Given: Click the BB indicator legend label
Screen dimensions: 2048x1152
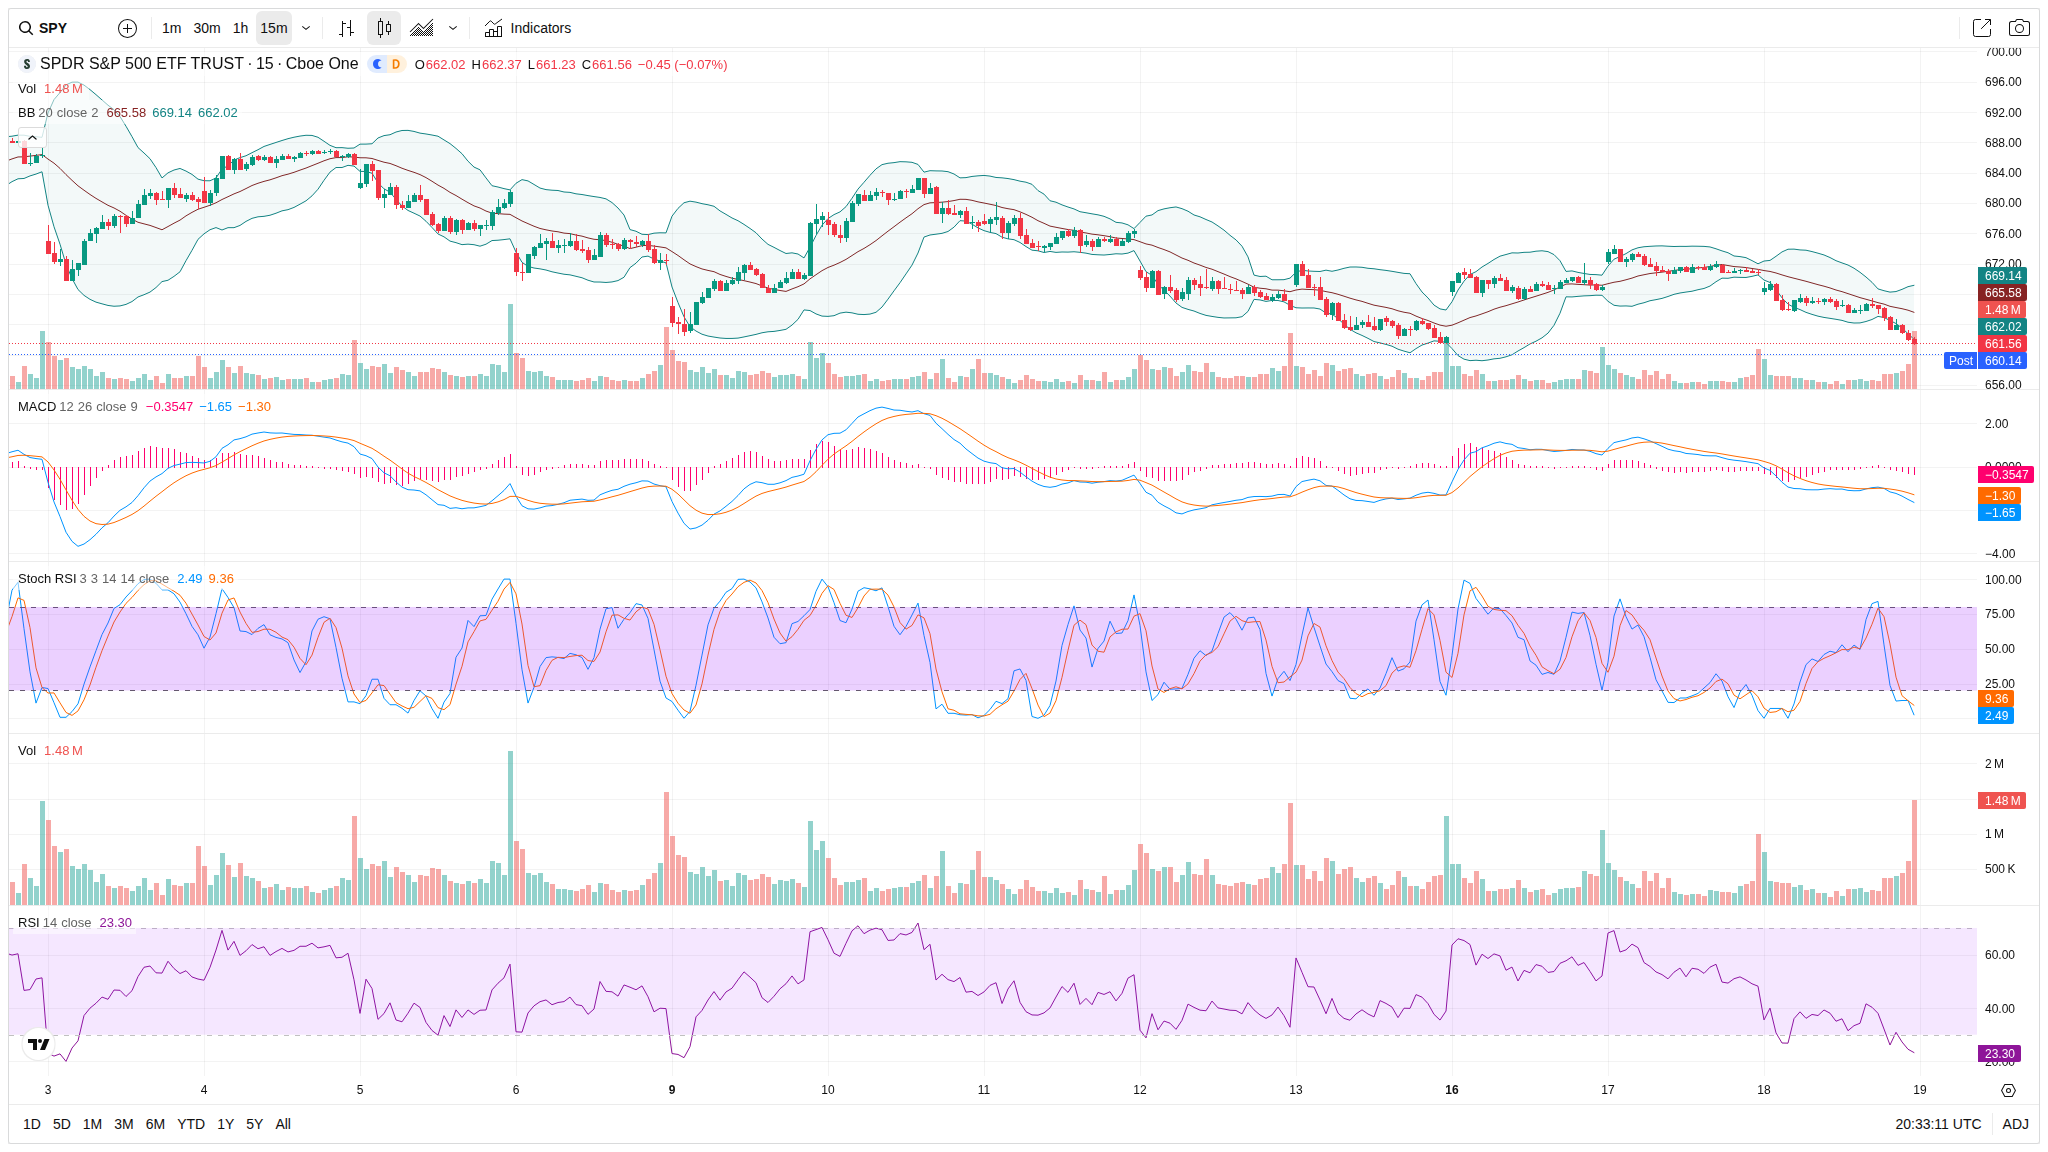Looking at the screenshot, I should pyautogui.click(x=27, y=113).
